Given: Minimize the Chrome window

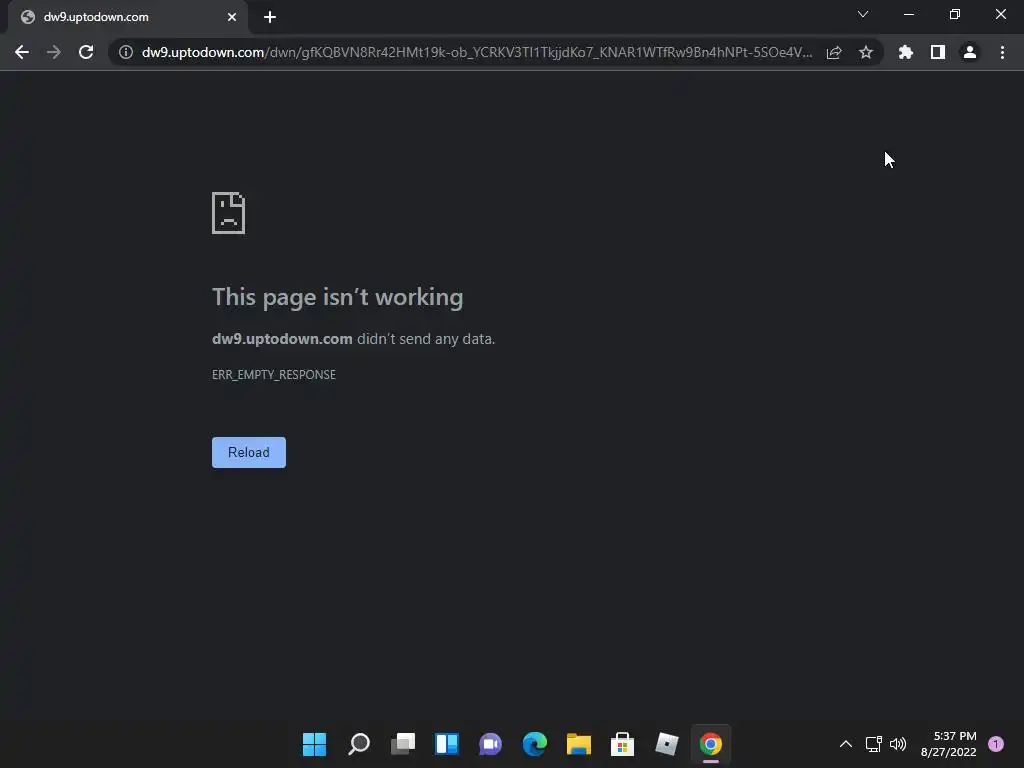Looking at the screenshot, I should [x=909, y=14].
